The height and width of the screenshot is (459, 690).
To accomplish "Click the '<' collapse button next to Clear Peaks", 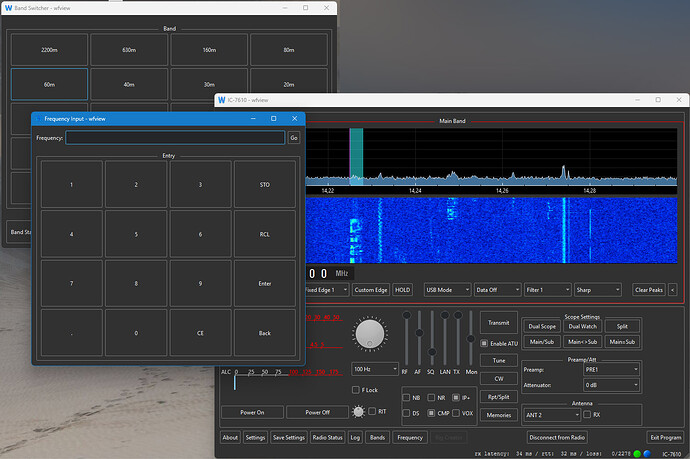I will (x=672, y=290).
